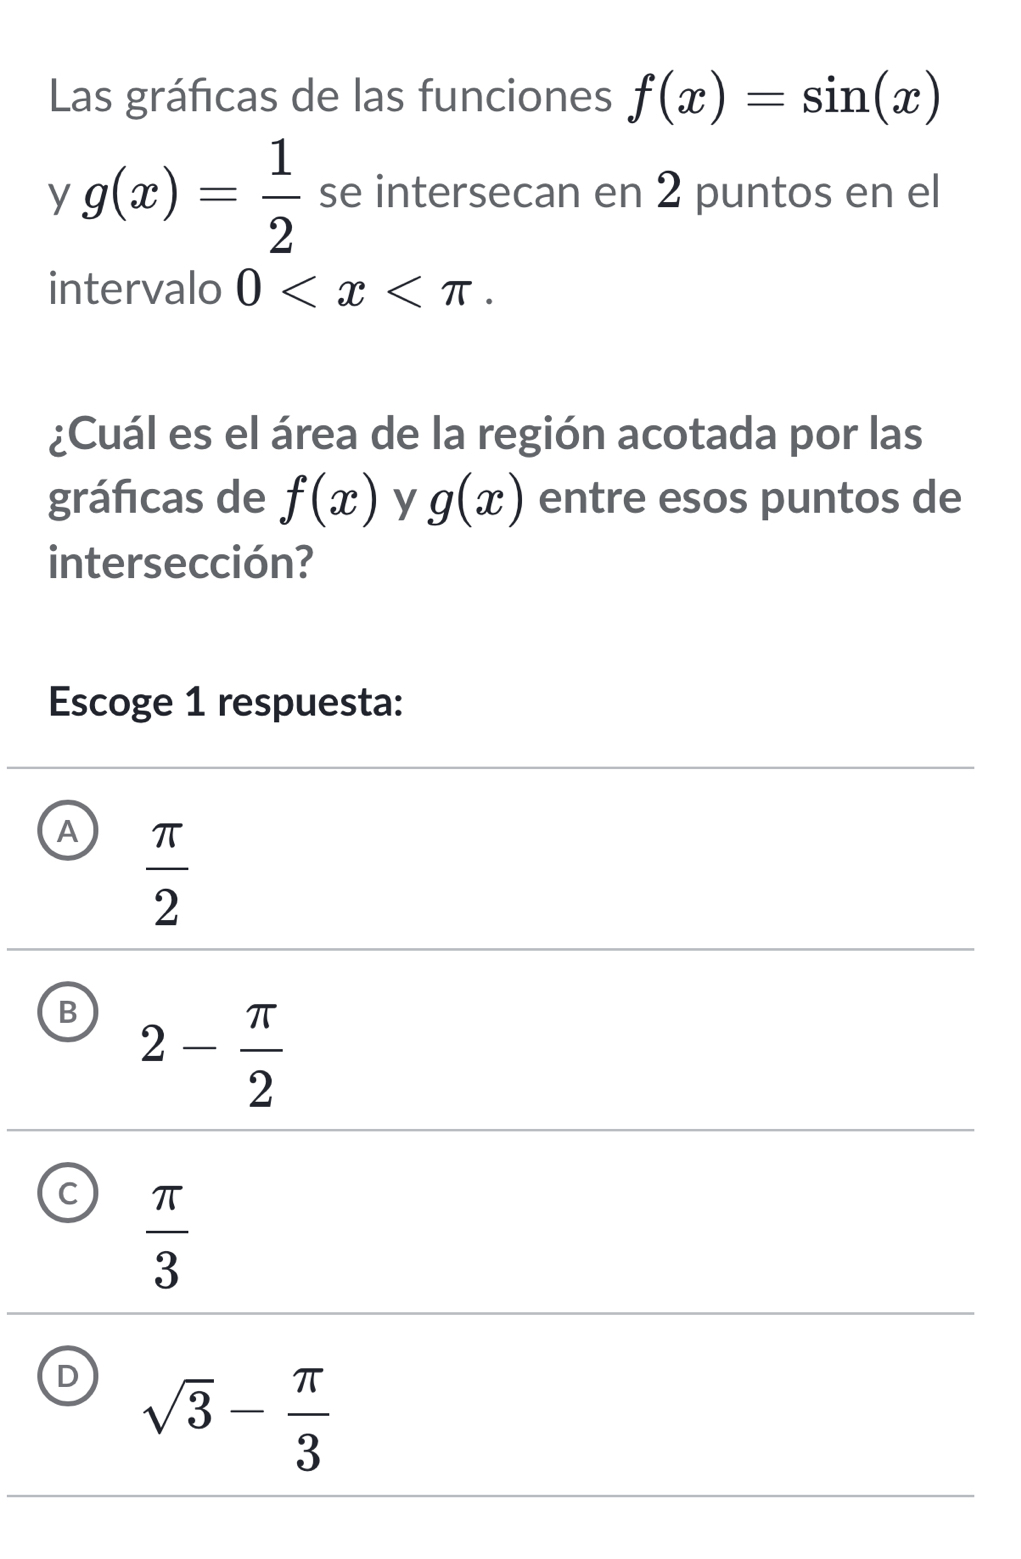The image size is (1021, 1559).
Task: Select answer choice B radio button
Action: click(x=68, y=1013)
